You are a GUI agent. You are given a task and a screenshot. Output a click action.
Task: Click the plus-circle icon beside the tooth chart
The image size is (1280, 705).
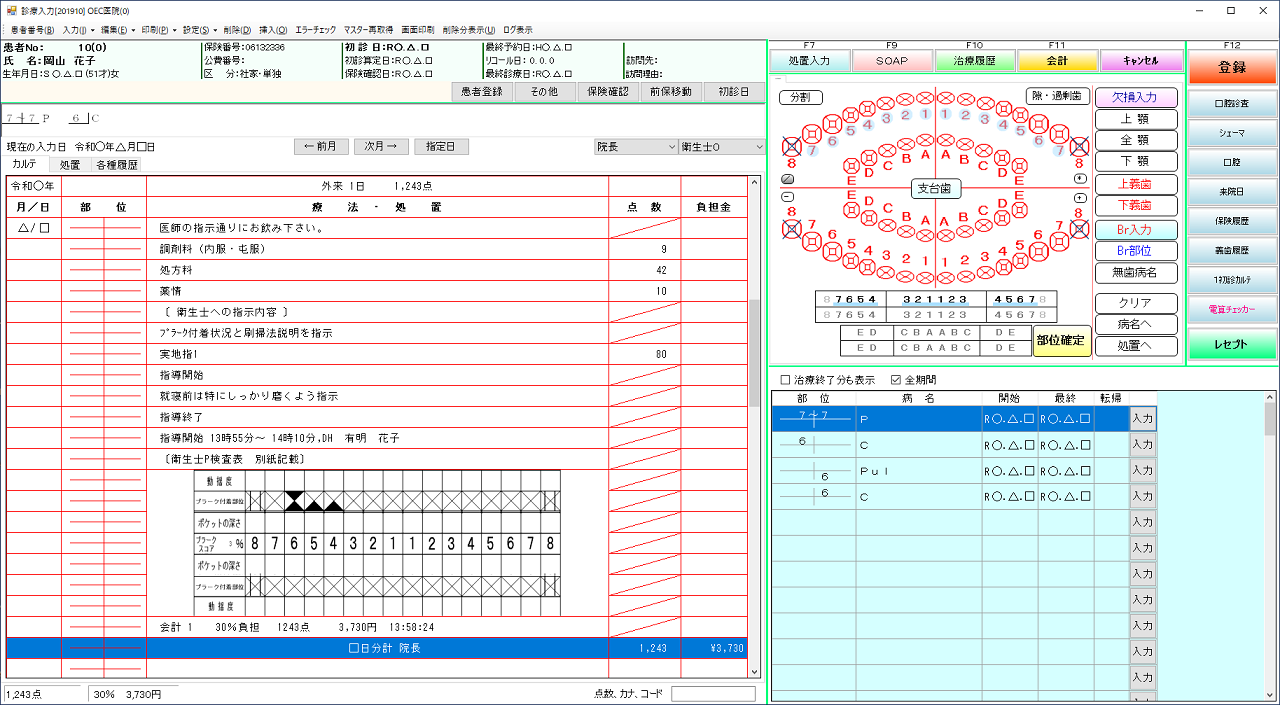click(x=1080, y=198)
